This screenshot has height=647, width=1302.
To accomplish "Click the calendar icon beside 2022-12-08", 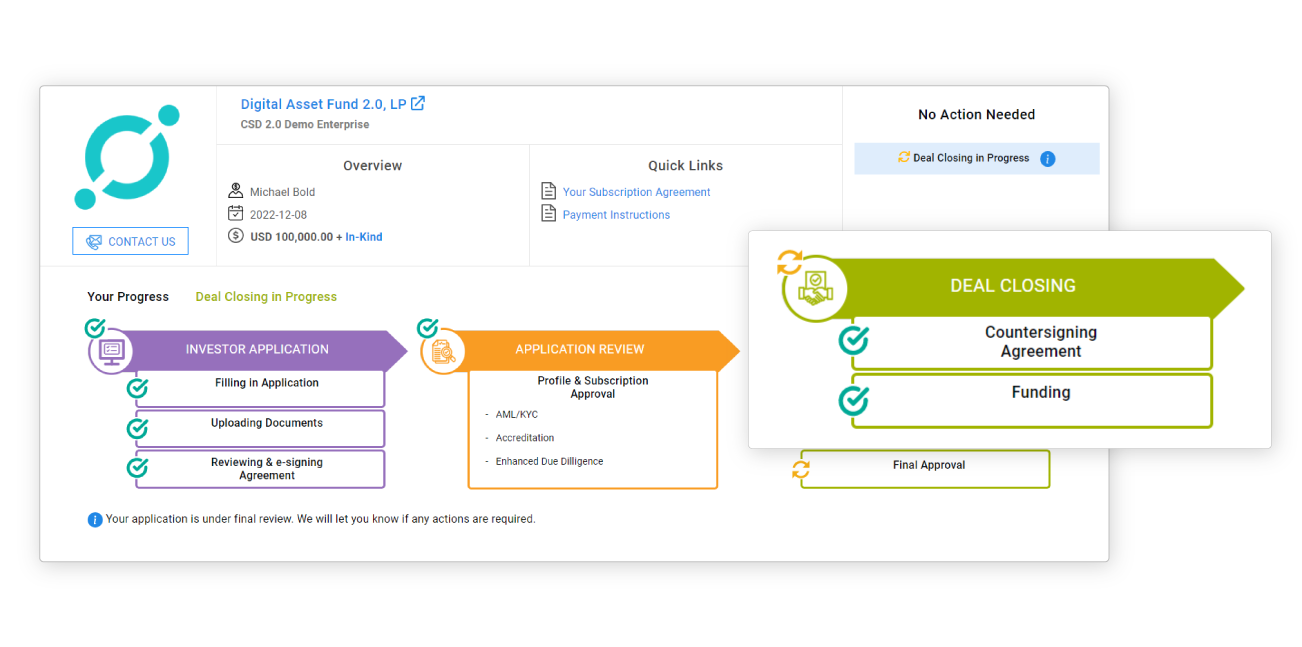I will (x=236, y=213).
